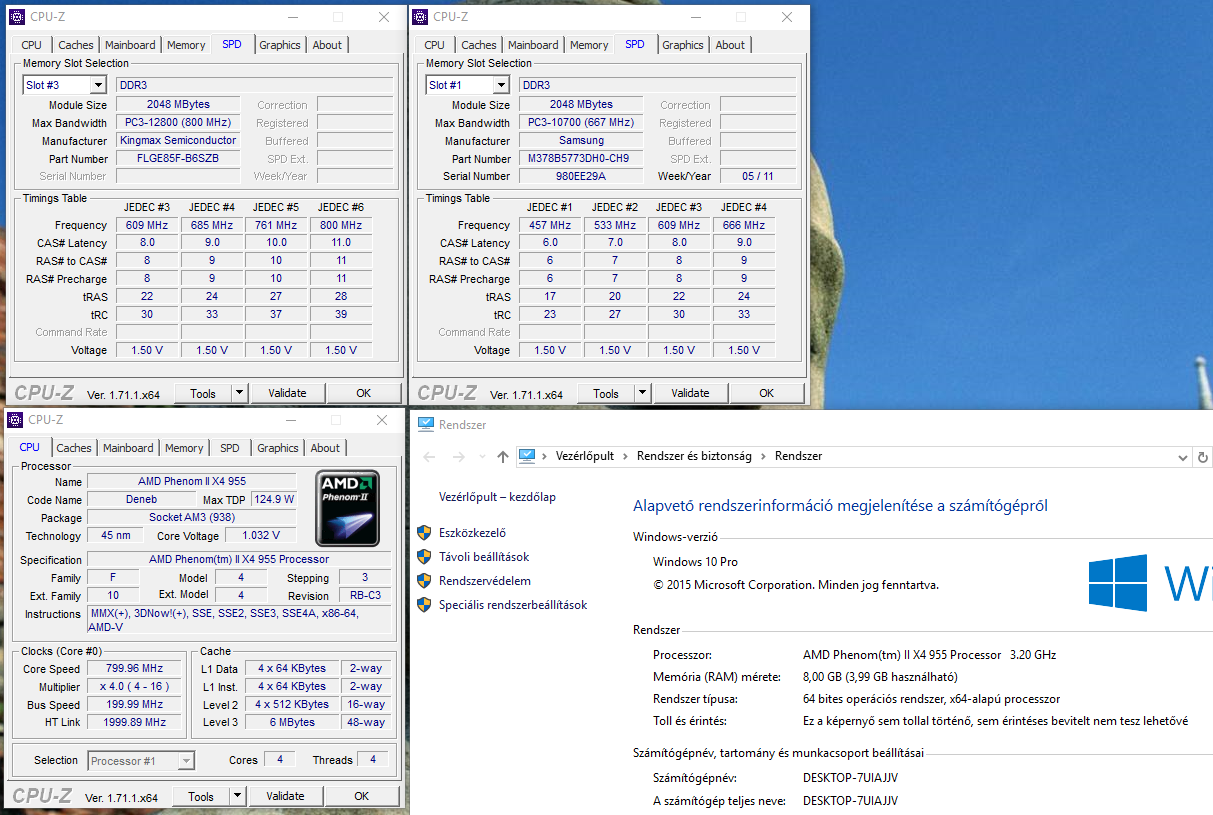Click the Rendszer window title icon
The width and height of the screenshot is (1213, 815).
[426, 425]
